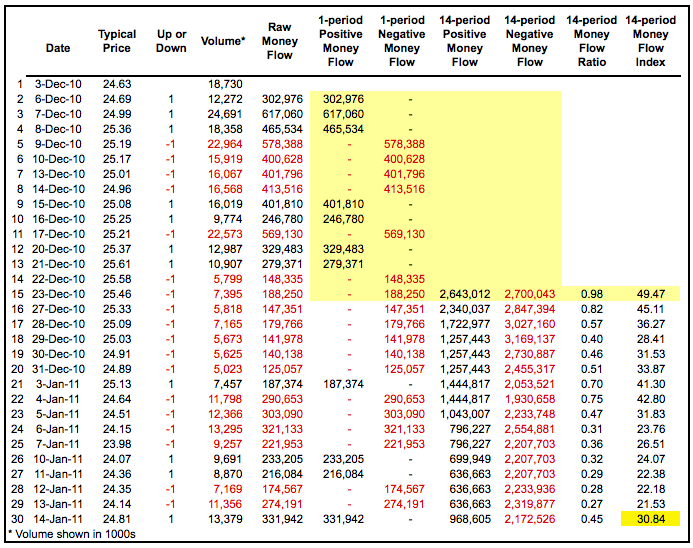Click the red 578,388 negative money flow value
The height and width of the screenshot is (548, 693).
pos(404,144)
